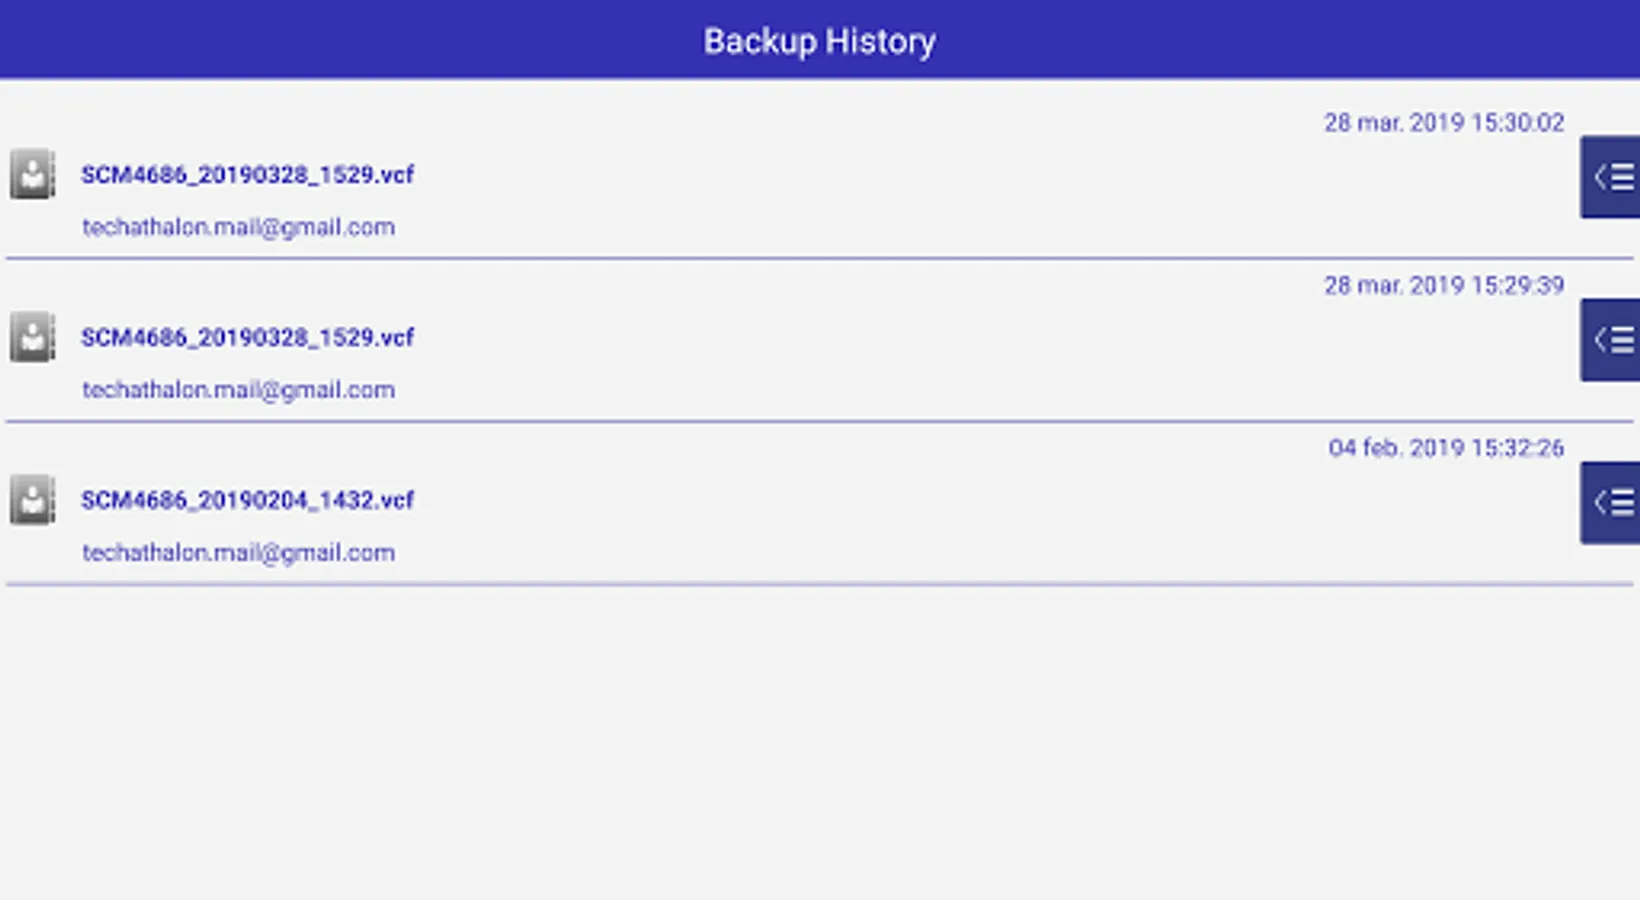Click blue header bar right of the title

pyautogui.click(x=1300, y=40)
